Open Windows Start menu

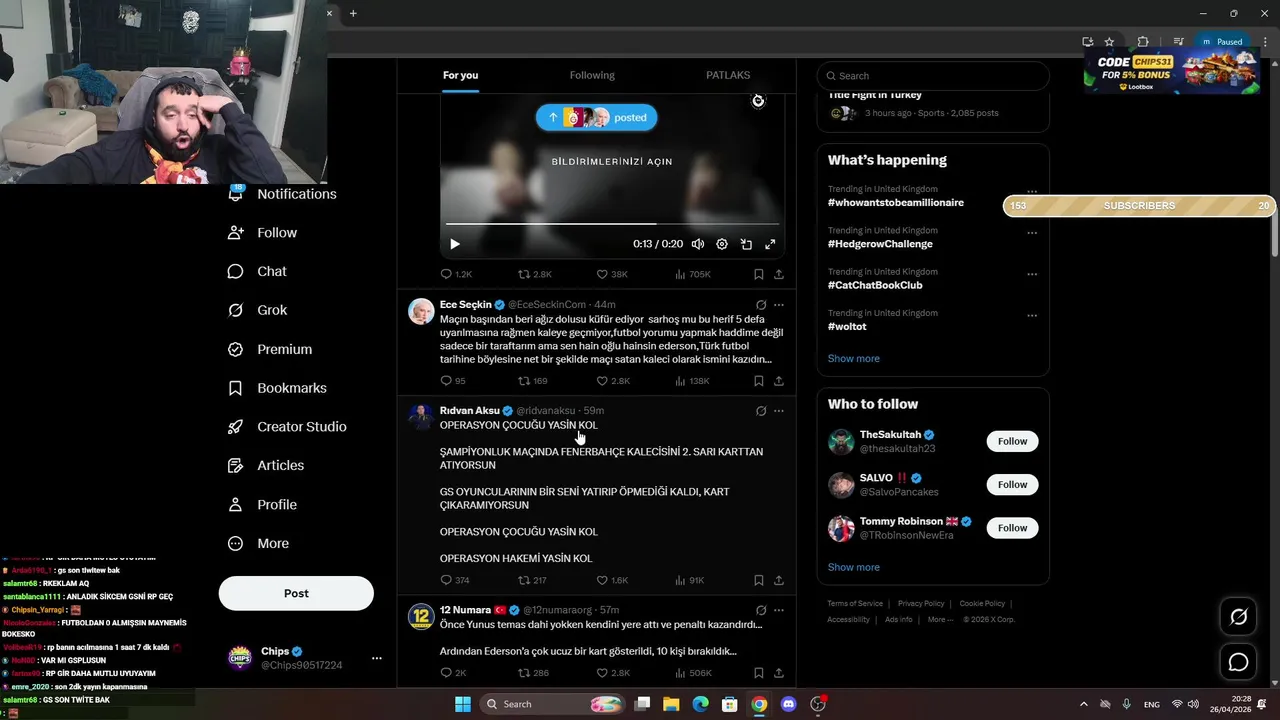pyautogui.click(x=463, y=704)
